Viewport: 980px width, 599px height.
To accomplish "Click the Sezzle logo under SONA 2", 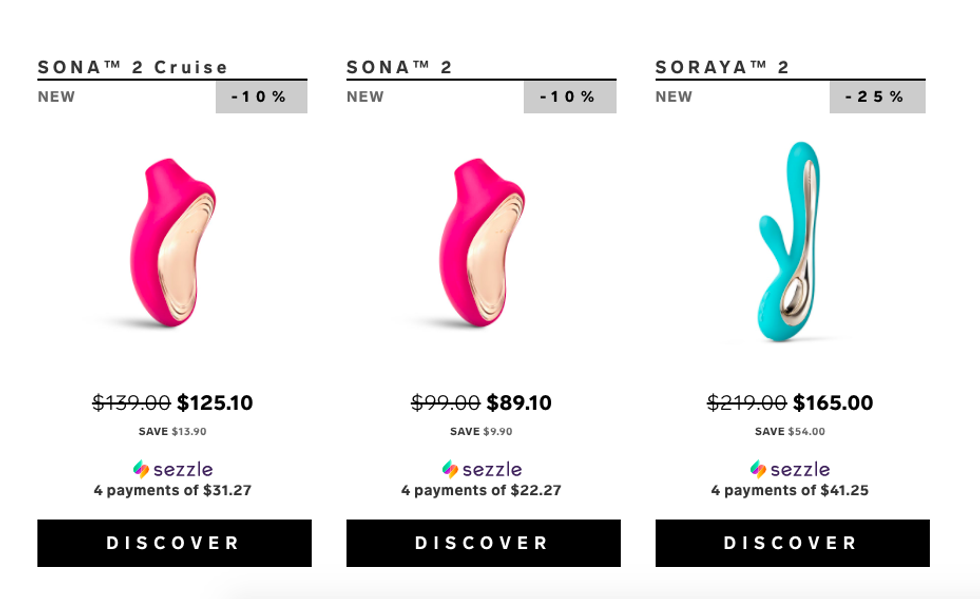I will click(481, 469).
